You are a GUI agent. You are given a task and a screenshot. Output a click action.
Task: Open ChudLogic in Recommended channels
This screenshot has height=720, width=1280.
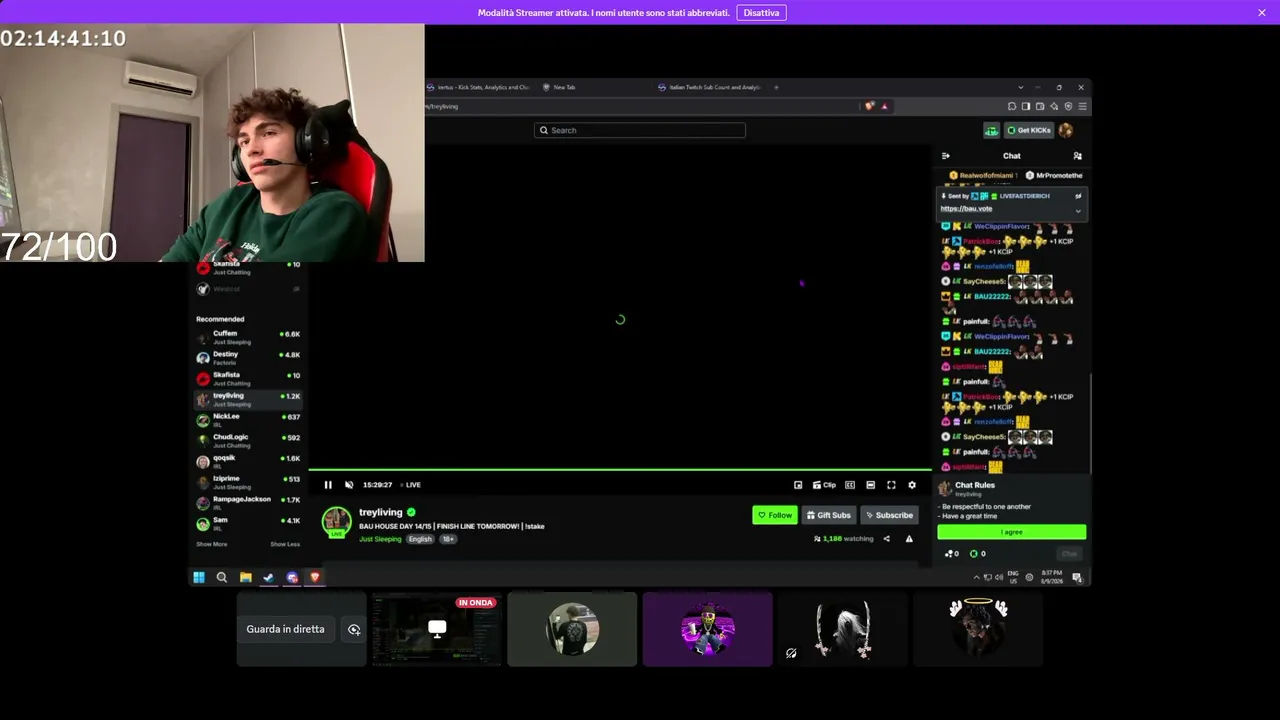pyautogui.click(x=248, y=440)
